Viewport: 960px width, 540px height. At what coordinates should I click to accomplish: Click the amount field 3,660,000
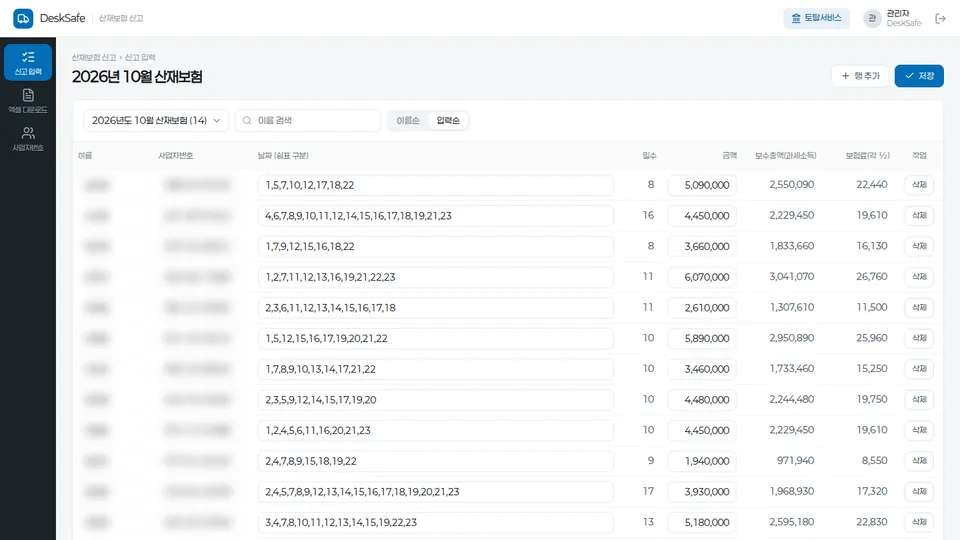tap(702, 246)
